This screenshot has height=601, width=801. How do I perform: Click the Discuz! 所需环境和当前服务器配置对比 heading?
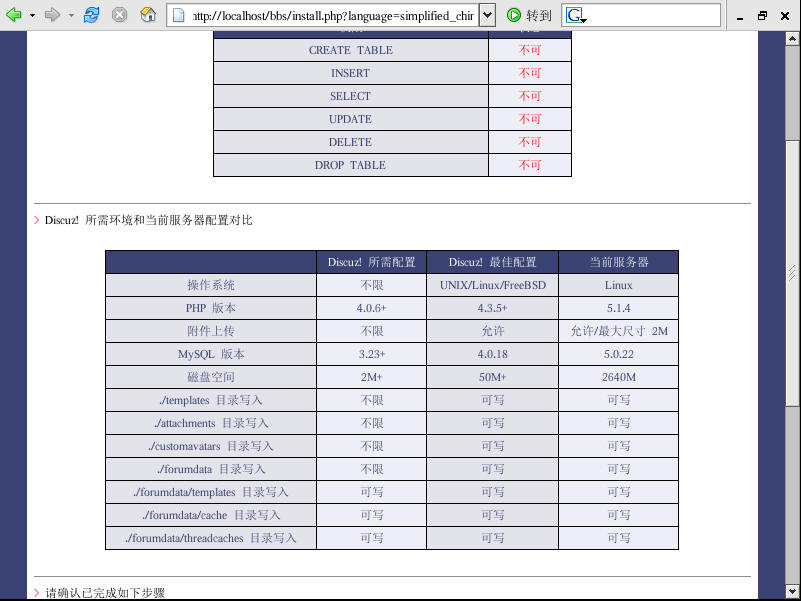[x=149, y=220]
